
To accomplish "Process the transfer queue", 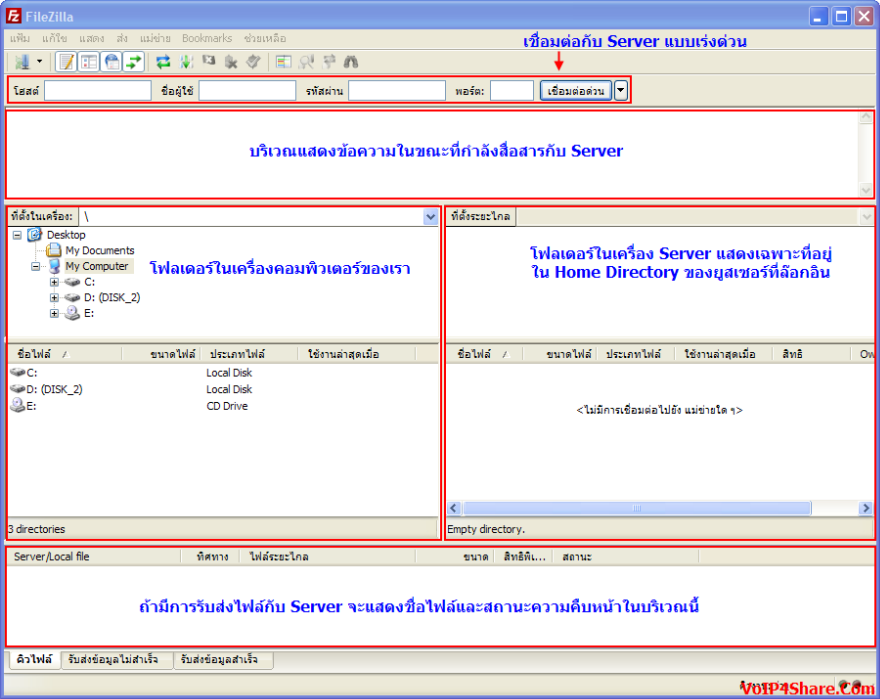I will tap(185, 60).
